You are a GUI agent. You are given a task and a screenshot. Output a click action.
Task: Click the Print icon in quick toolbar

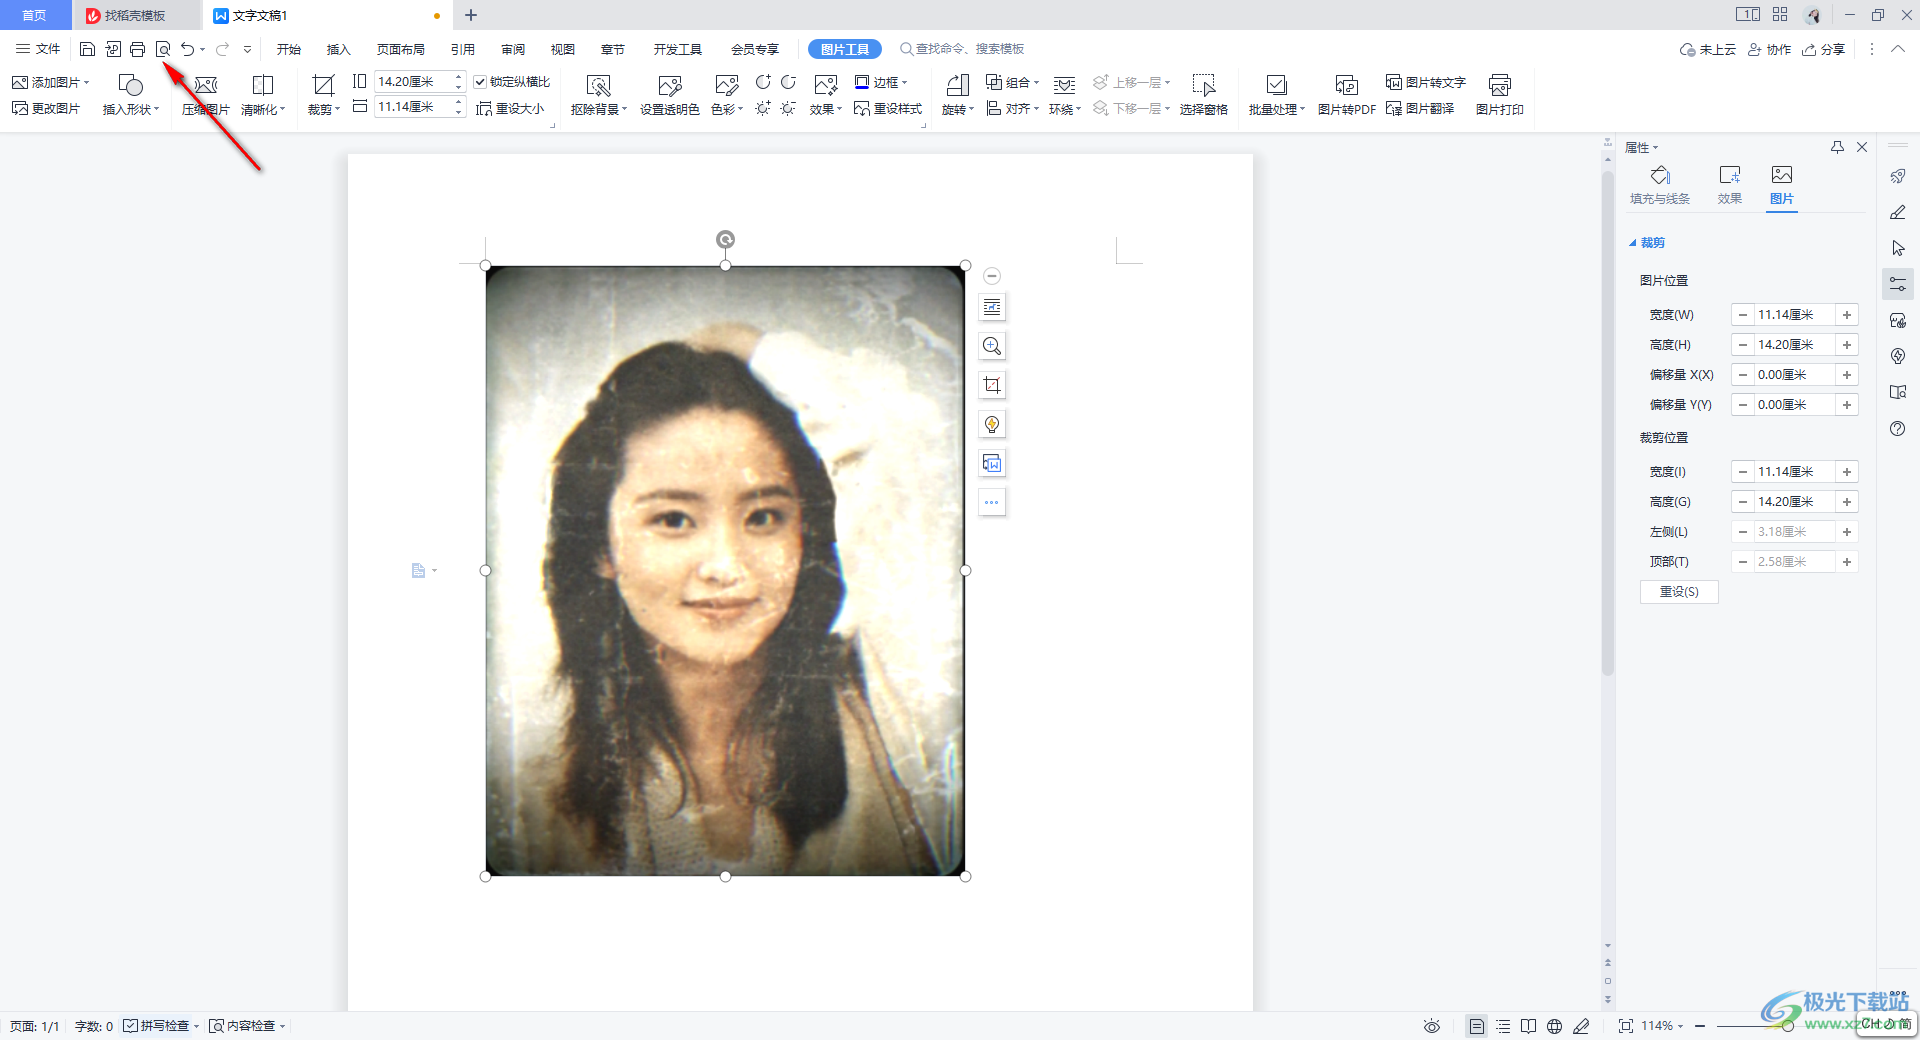pyautogui.click(x=138, y=49)
